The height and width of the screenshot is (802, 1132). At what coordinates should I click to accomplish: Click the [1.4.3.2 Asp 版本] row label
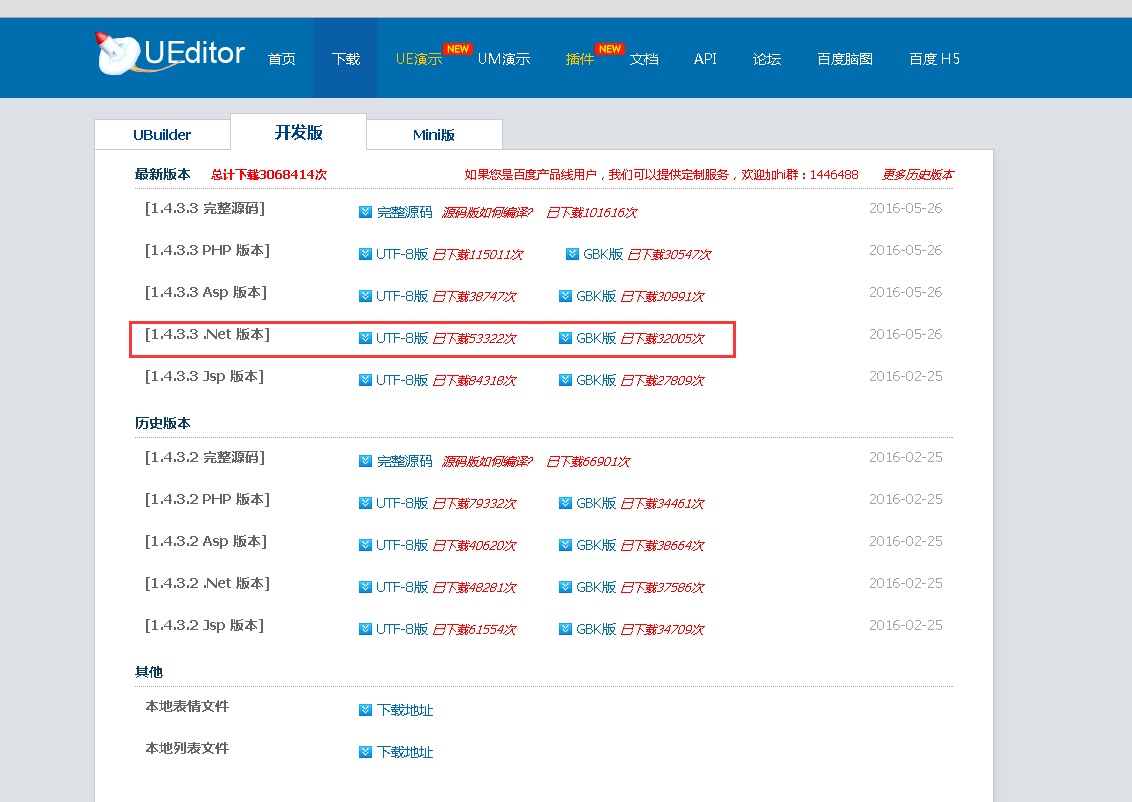[206, 541]
